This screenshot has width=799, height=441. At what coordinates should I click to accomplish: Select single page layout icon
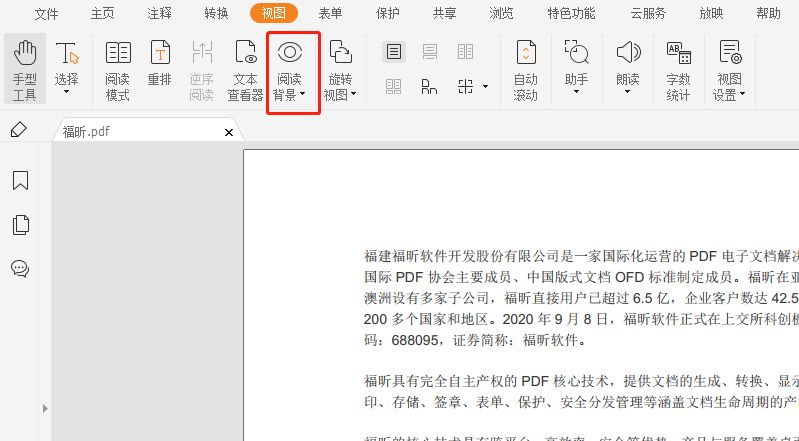click(x=394, y=52)
